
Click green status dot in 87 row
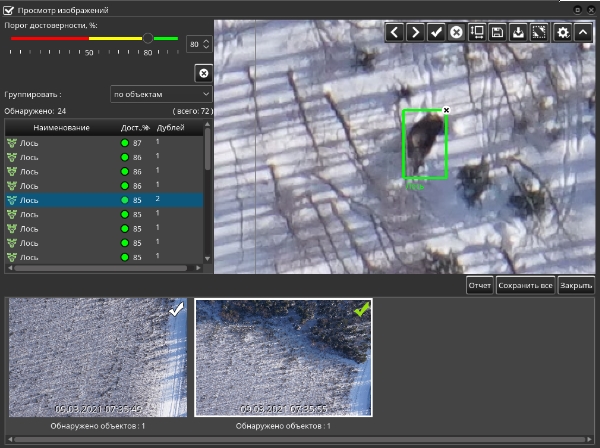pos(124,143)
